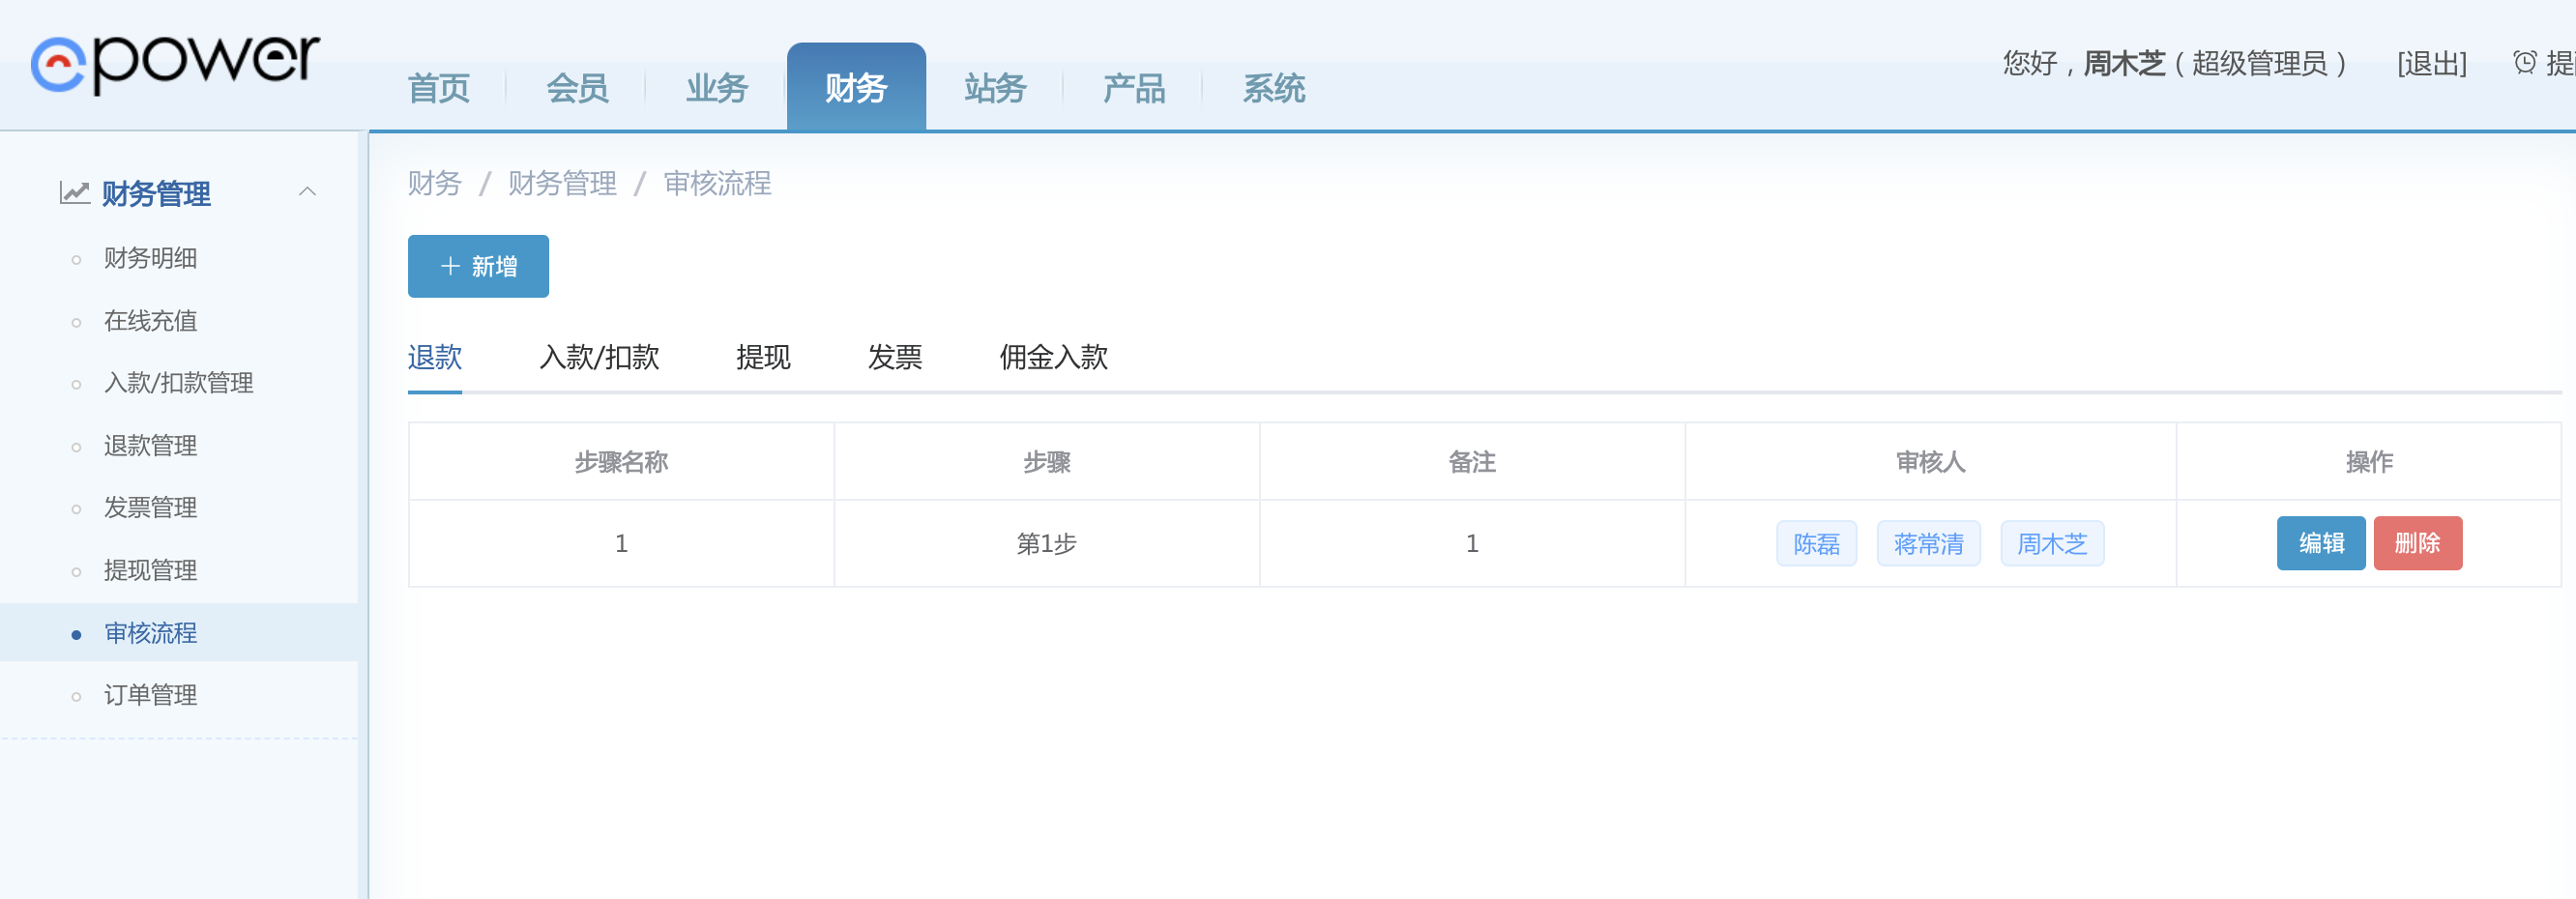
Task: Open the 产品 top navigation tab
Action: click(1134, 88)
